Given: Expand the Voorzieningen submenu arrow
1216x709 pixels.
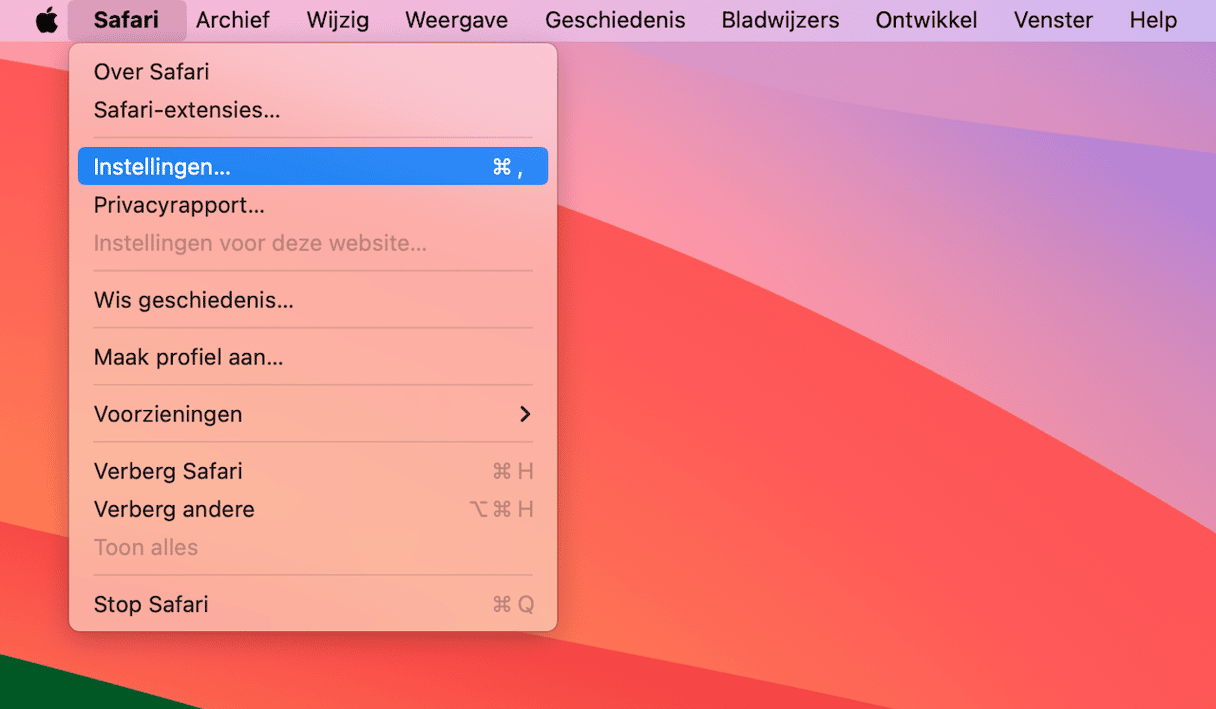Looking at the screenshot, I should point(524,414).
